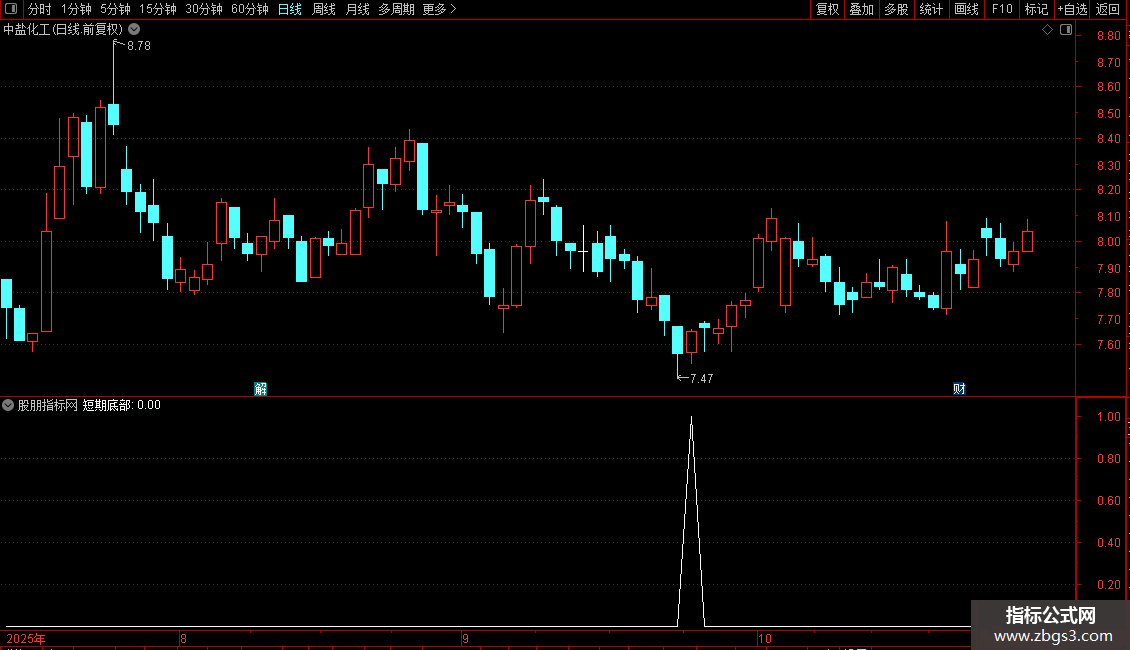This screenshot has height=650, width=1130.
Task: Click the month 9 axis label
Action: click(x=466, y=638)
